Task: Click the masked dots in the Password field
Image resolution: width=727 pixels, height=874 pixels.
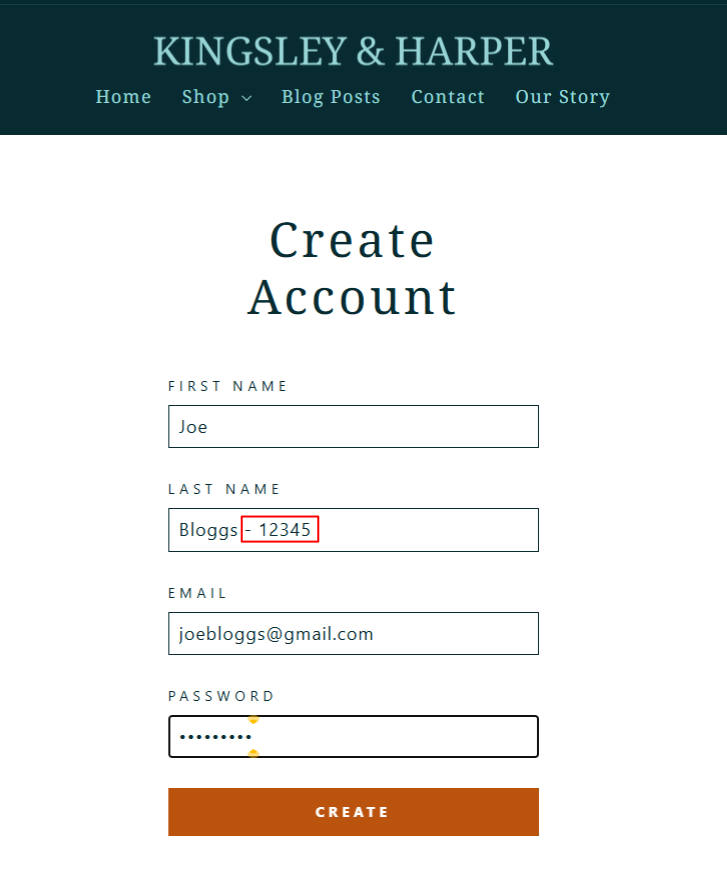Action: point(215,738)
